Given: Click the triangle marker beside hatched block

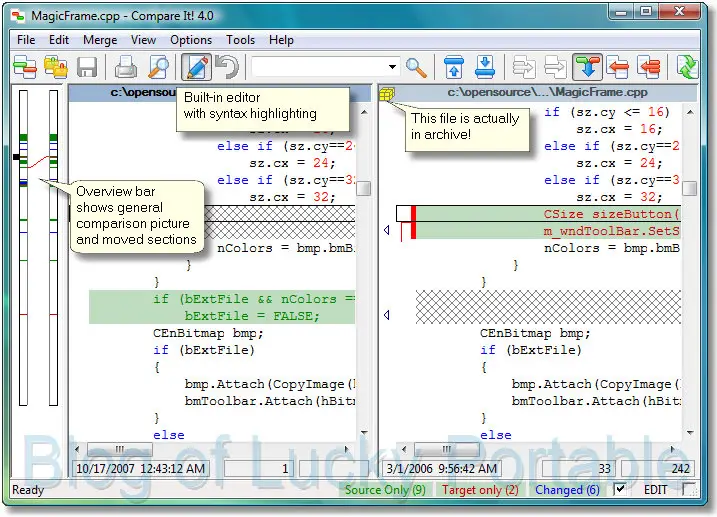Looking at the screenshot, I should tap(387, 314).
